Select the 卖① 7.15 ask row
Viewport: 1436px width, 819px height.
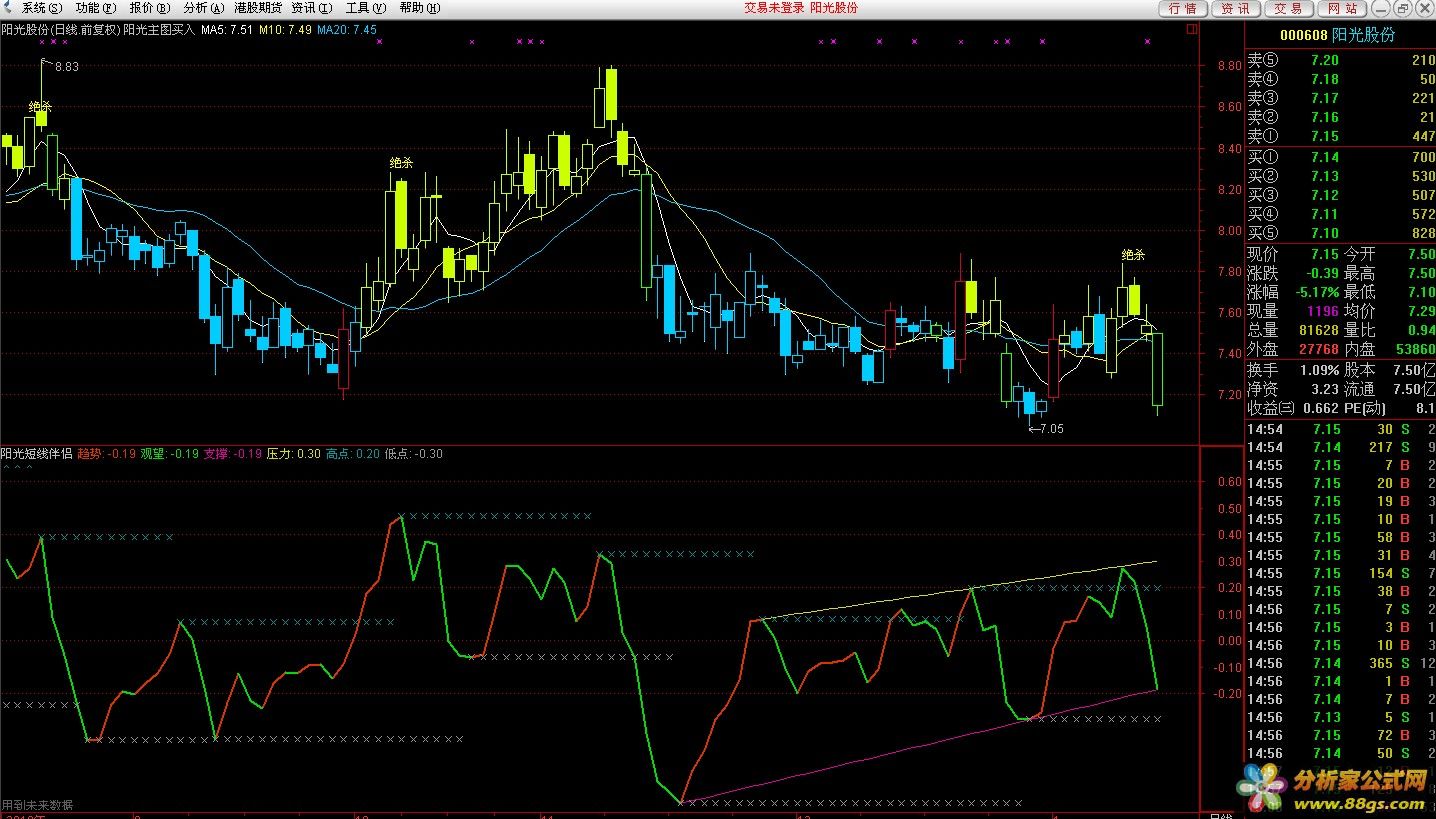1340,136
